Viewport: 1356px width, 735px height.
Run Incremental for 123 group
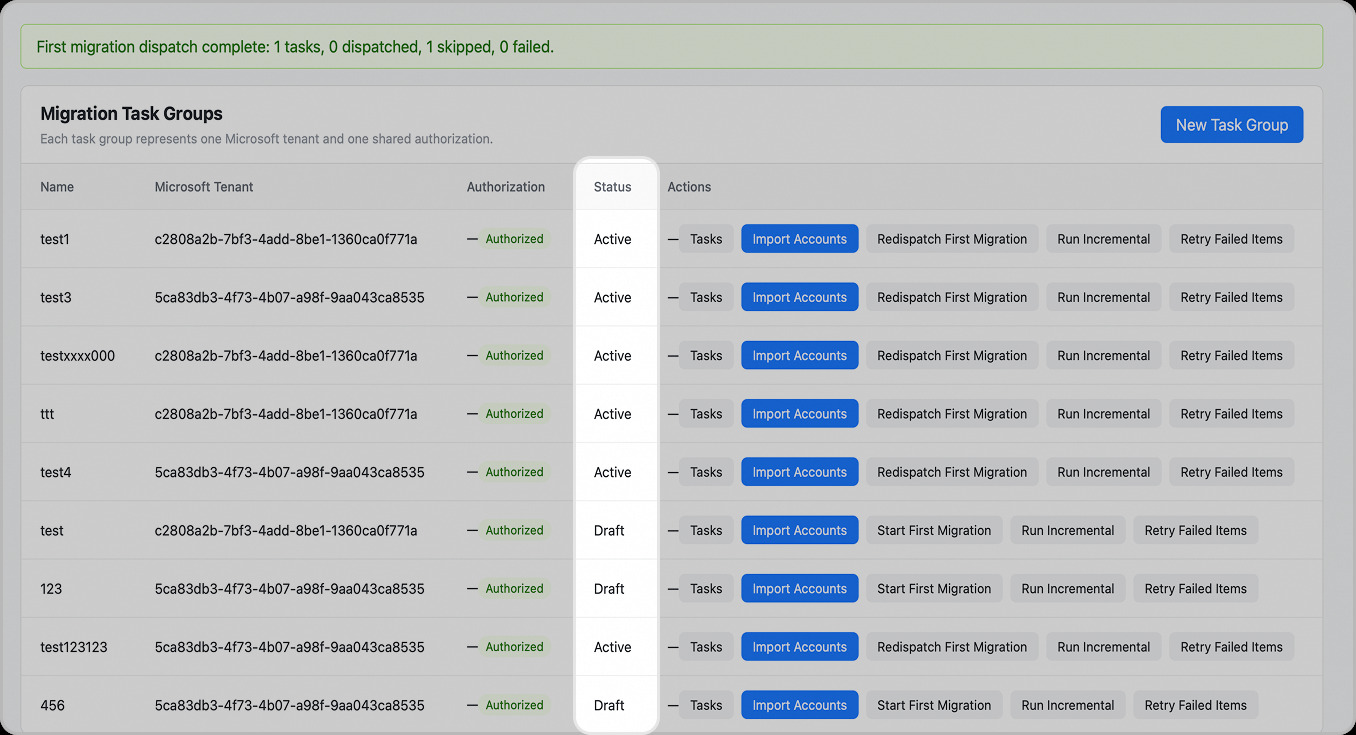[x=1068, y=589]
